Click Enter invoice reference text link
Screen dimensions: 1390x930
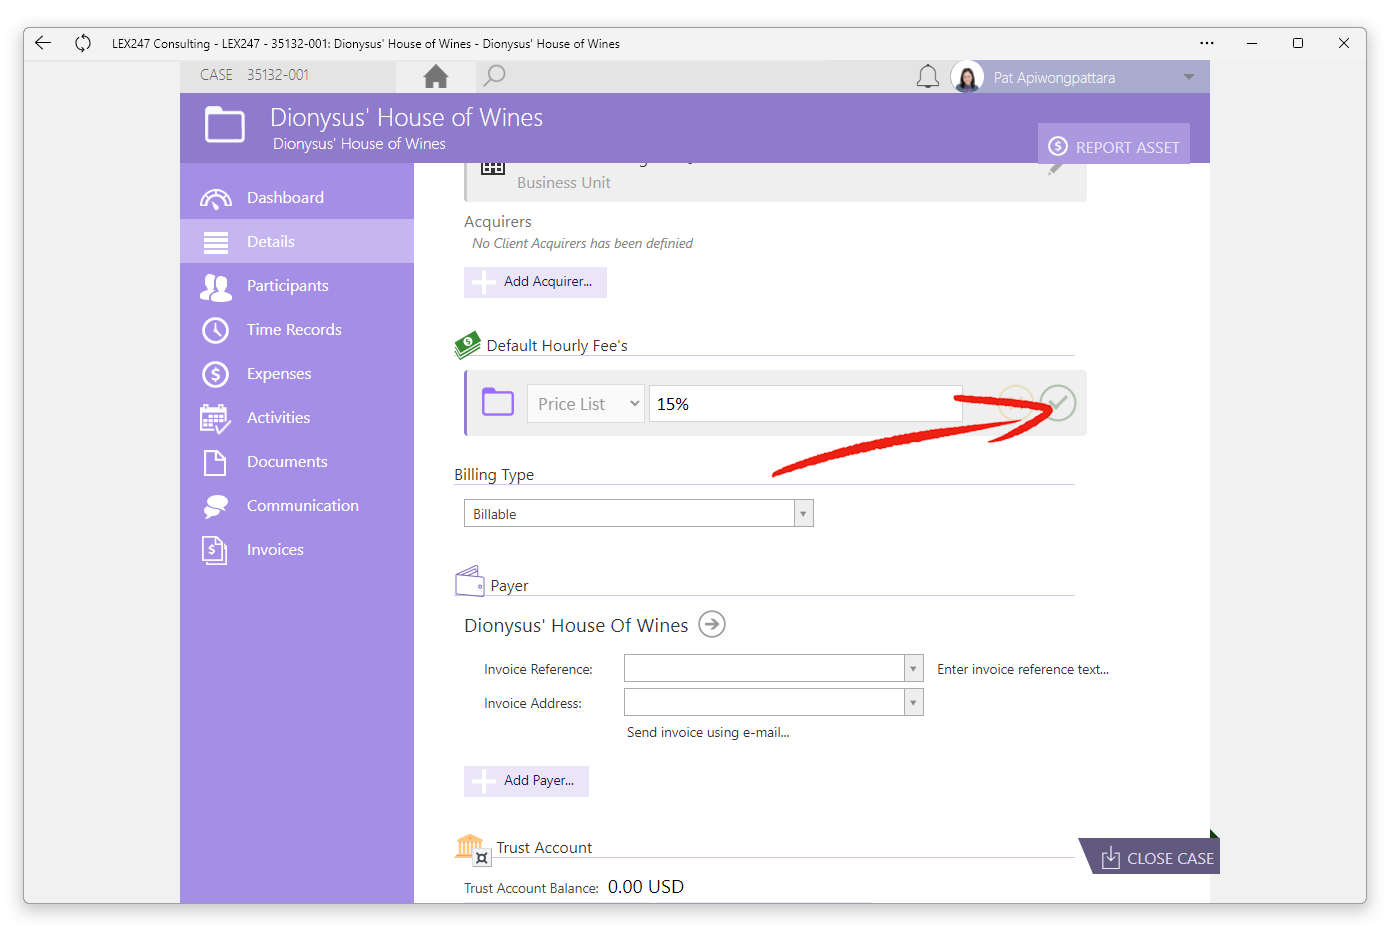tap(1023, 670)
